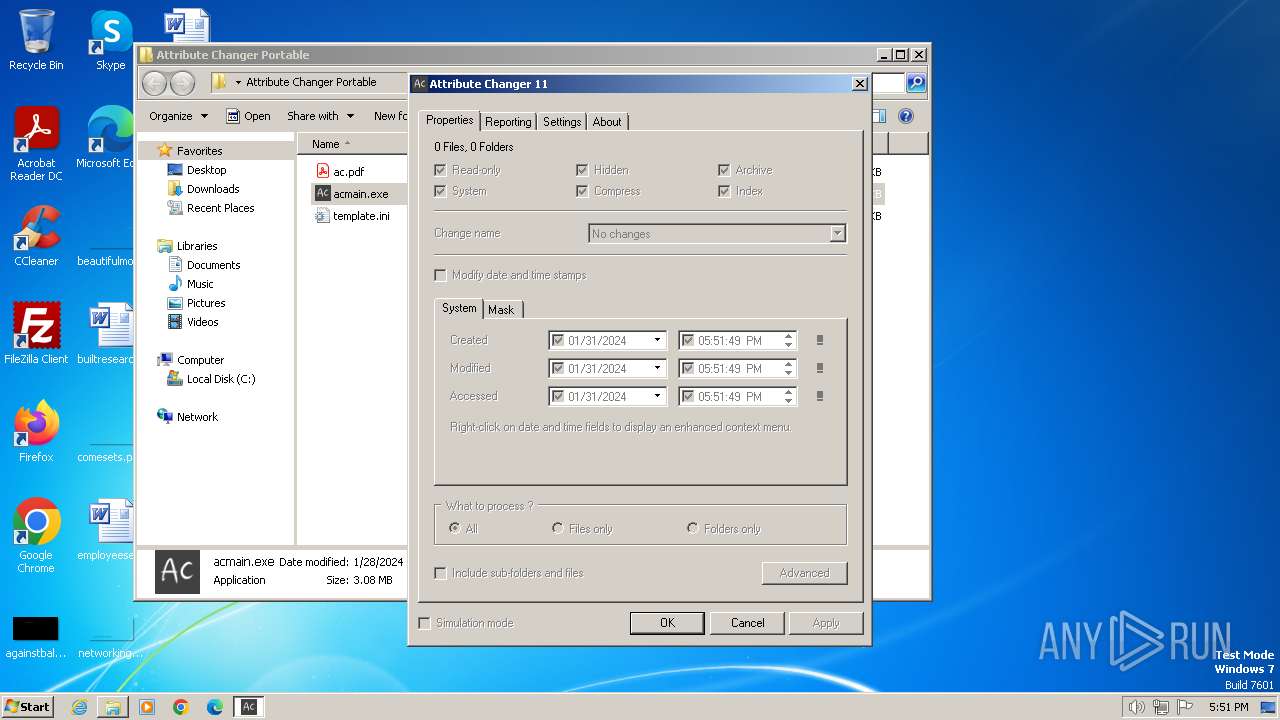Enable Modify date and time stamps

pos(440,275)
